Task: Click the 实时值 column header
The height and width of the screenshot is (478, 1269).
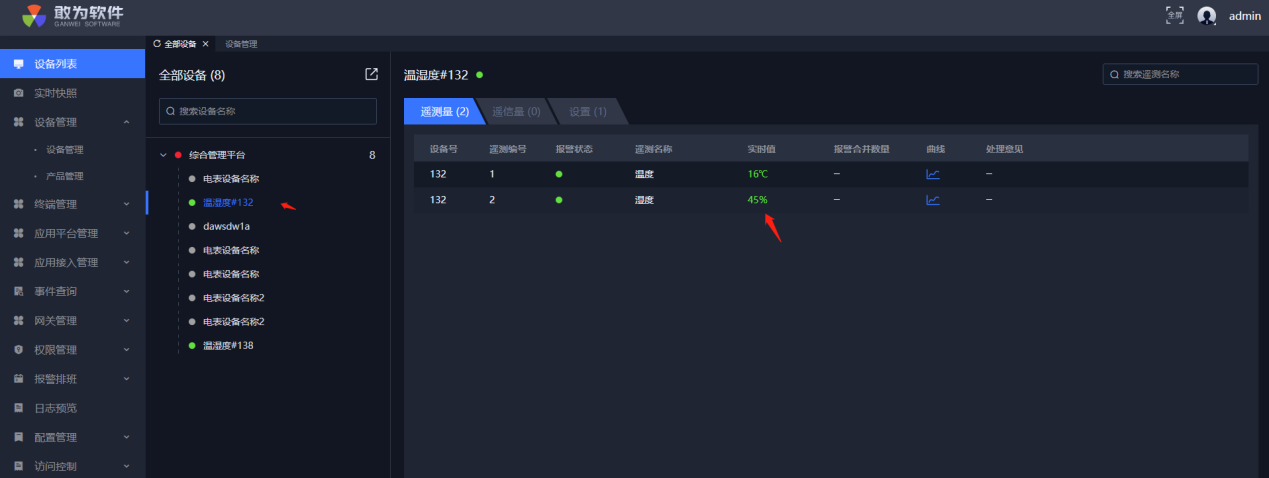Action: 761,149
